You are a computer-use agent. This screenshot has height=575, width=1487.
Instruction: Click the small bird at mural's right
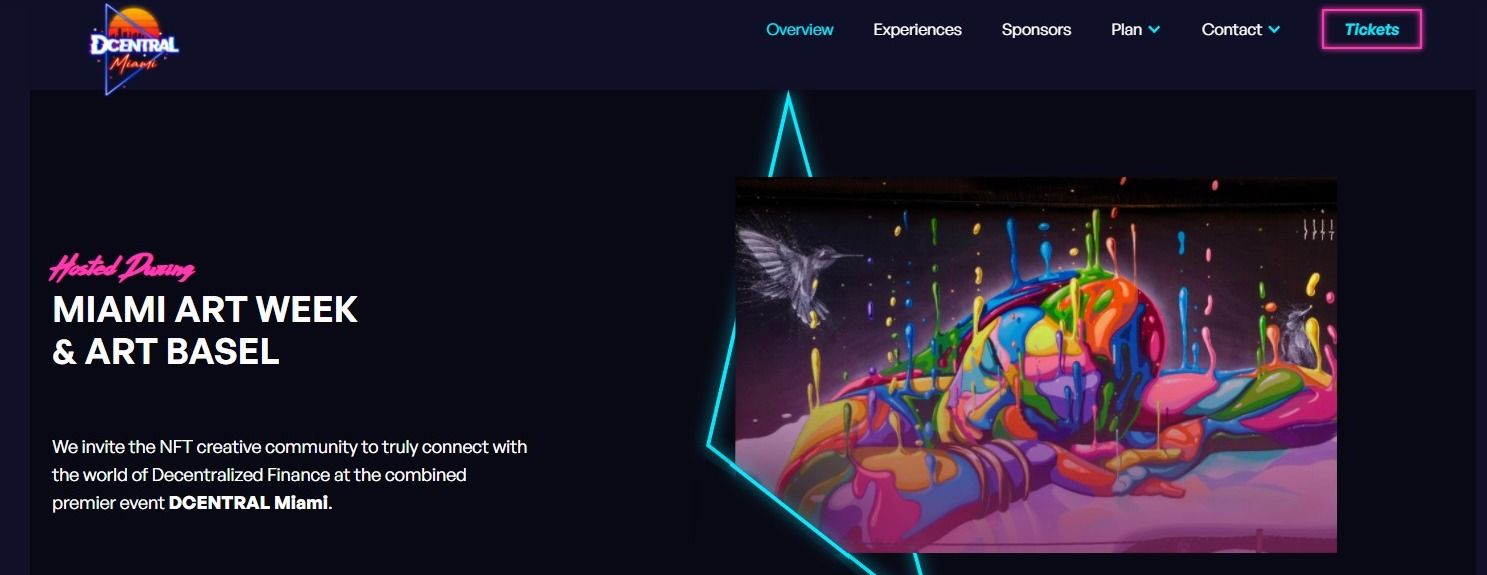(1297, 335)
